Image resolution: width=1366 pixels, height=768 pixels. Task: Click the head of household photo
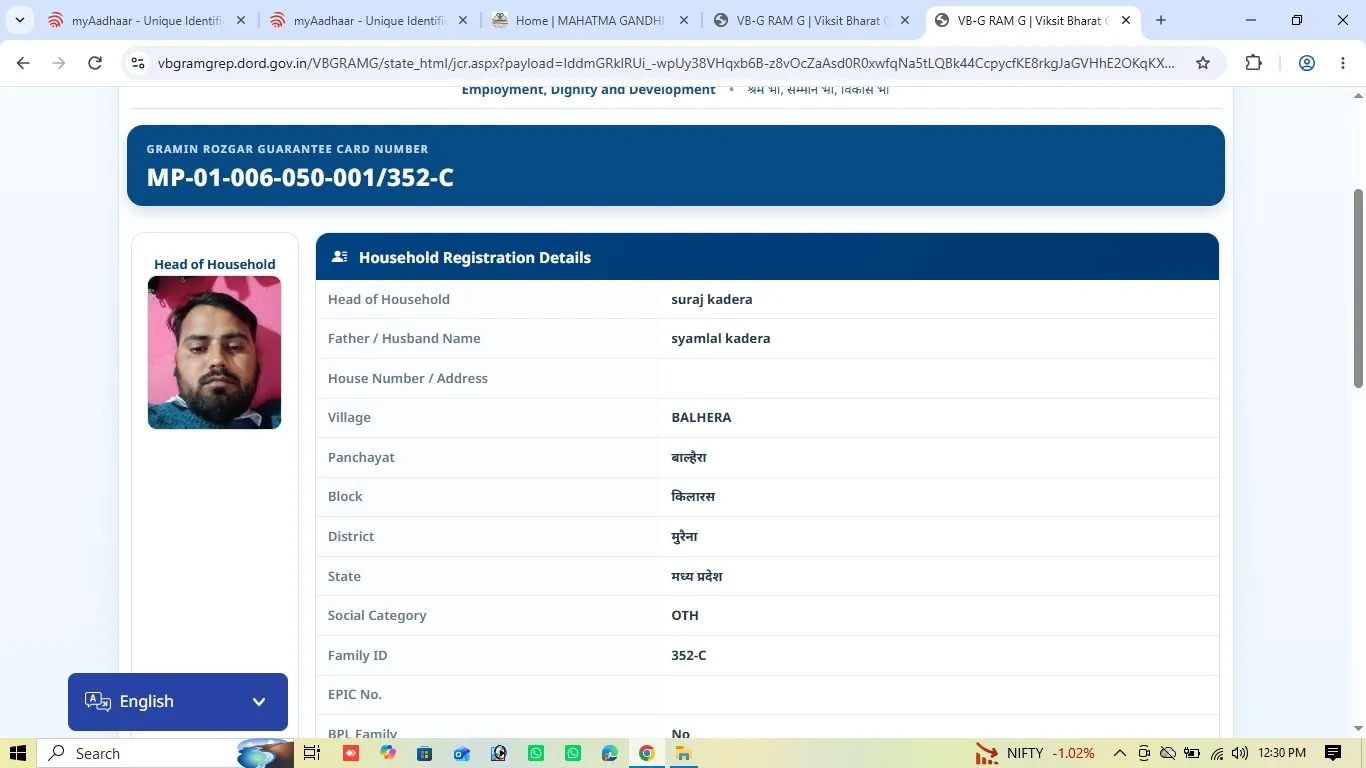tap(214, 352)
